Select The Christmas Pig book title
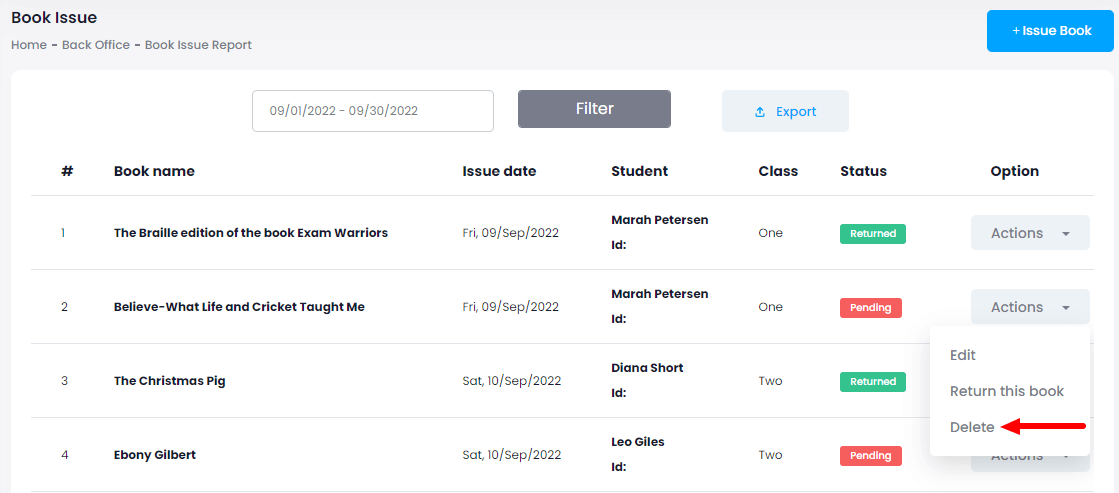Screen dimensions: 1119x493 pyautogui.click(x=169, y=381)
